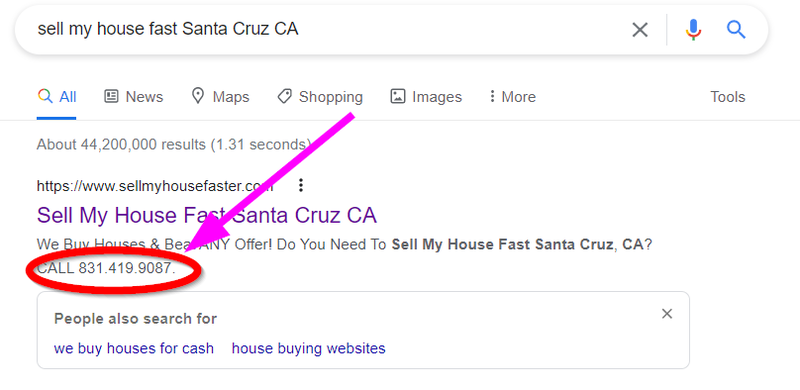Submit search using the blue magnifier icon

736,30
